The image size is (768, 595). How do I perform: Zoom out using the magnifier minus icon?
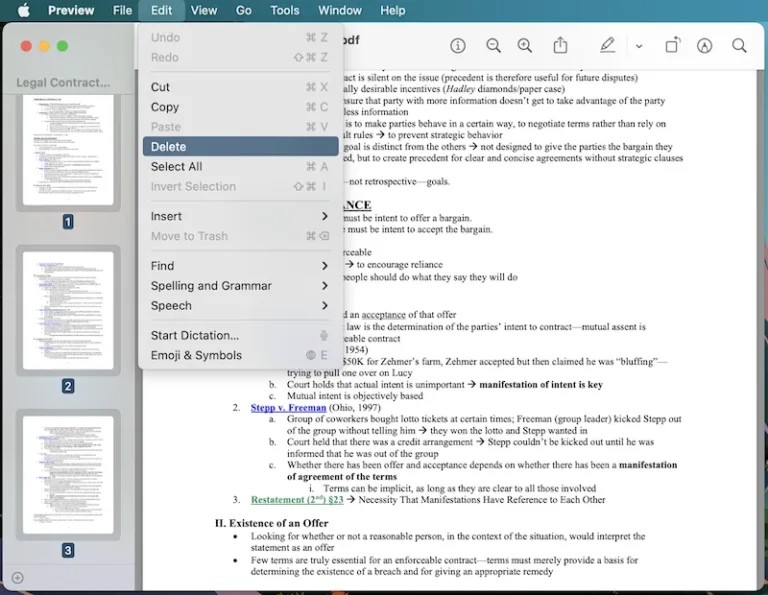[493, 46]
